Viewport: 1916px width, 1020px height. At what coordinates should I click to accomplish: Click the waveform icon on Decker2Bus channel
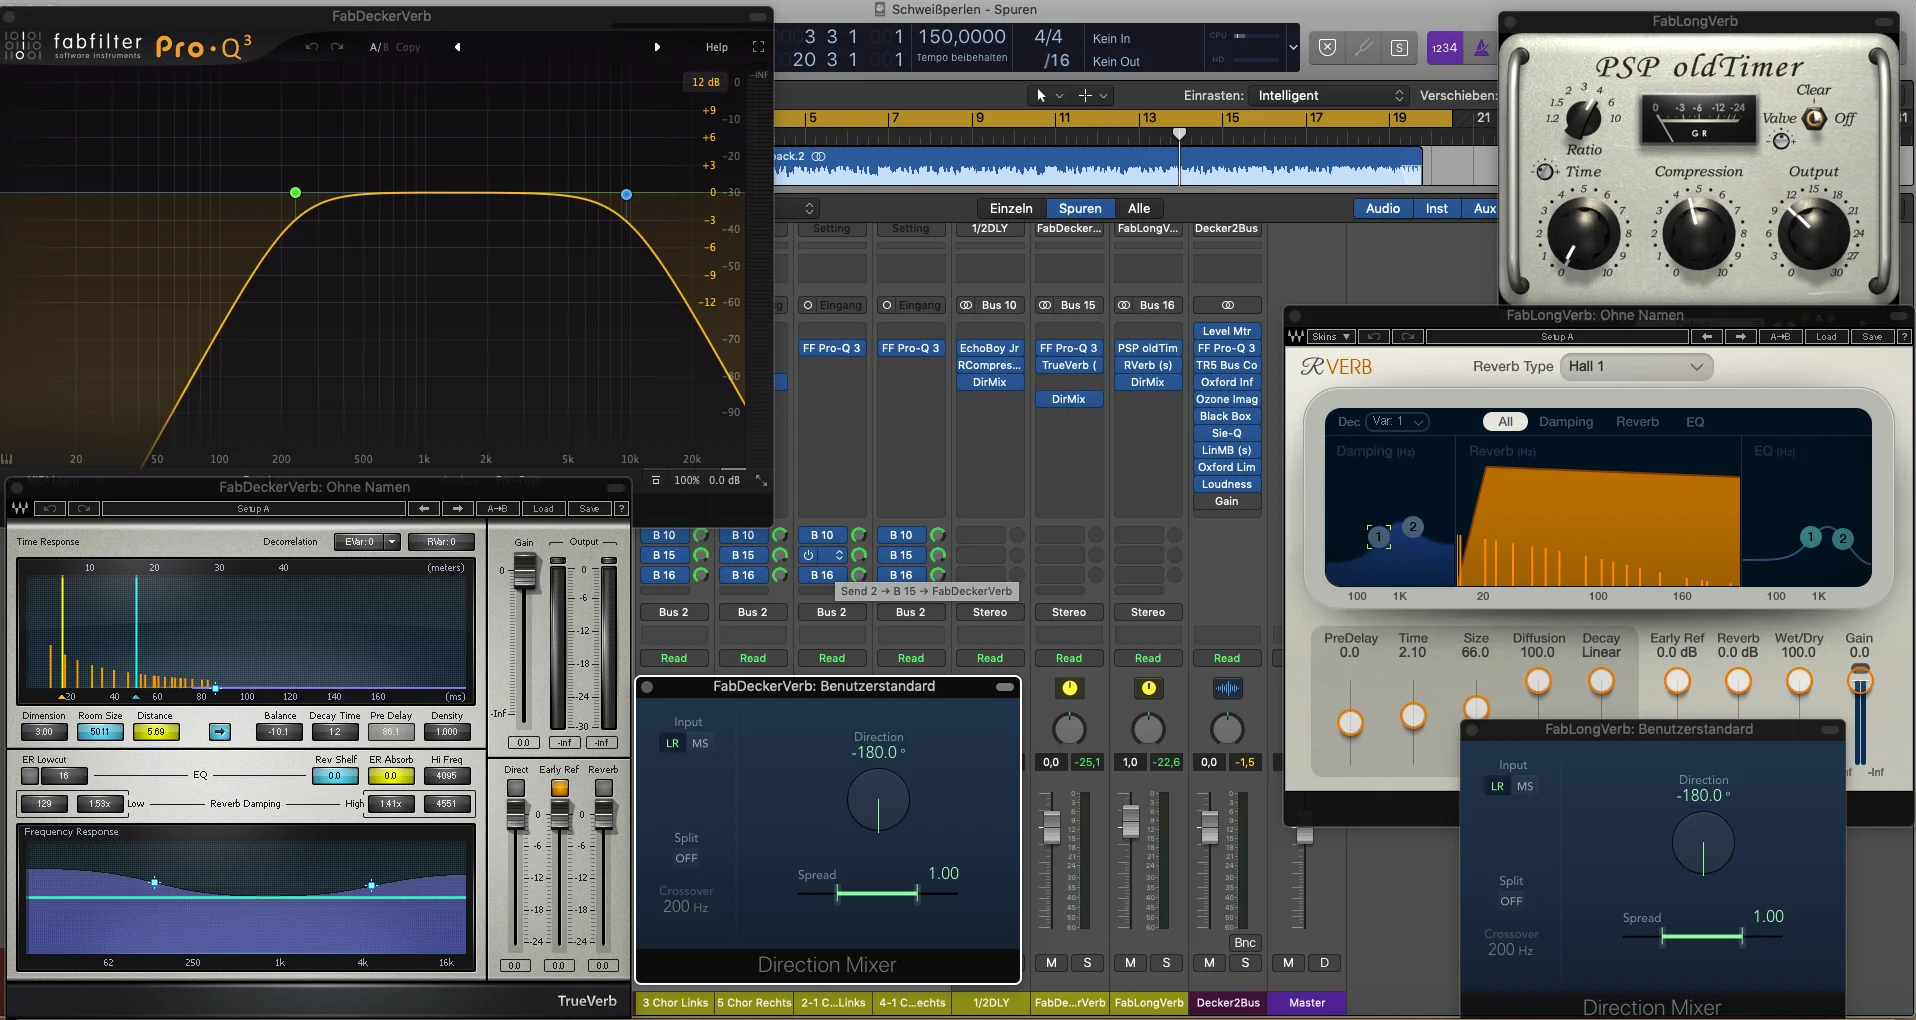(1227, 688)
